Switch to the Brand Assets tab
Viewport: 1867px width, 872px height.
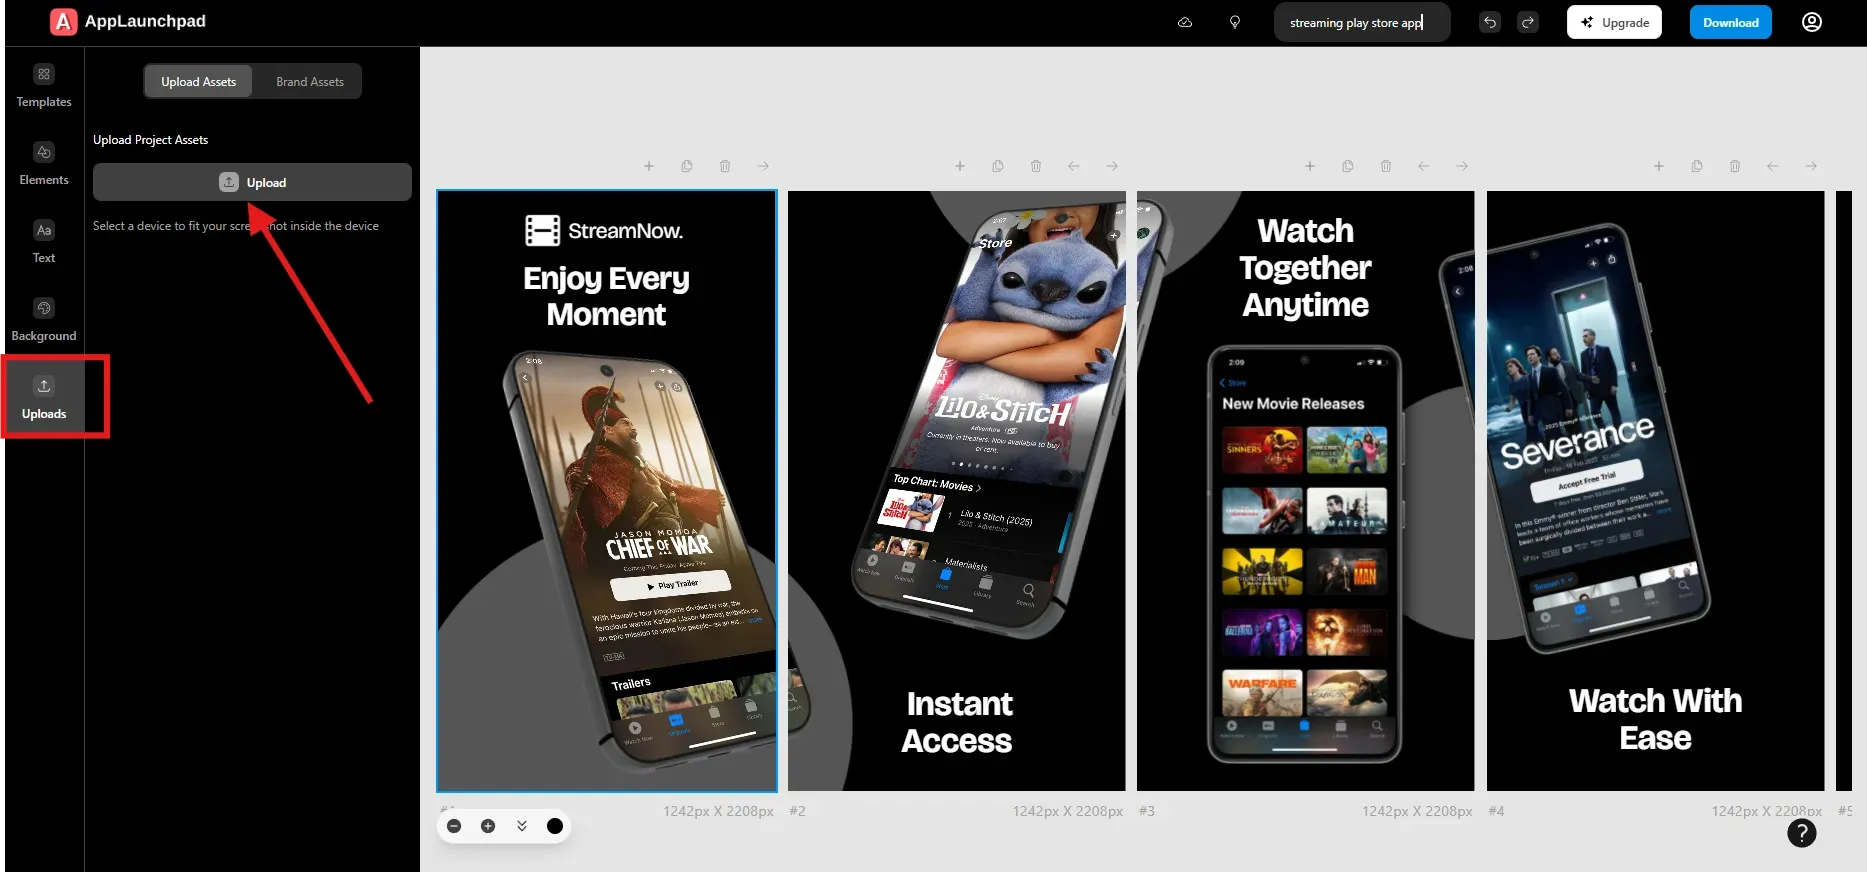click(x=310, y=82)
